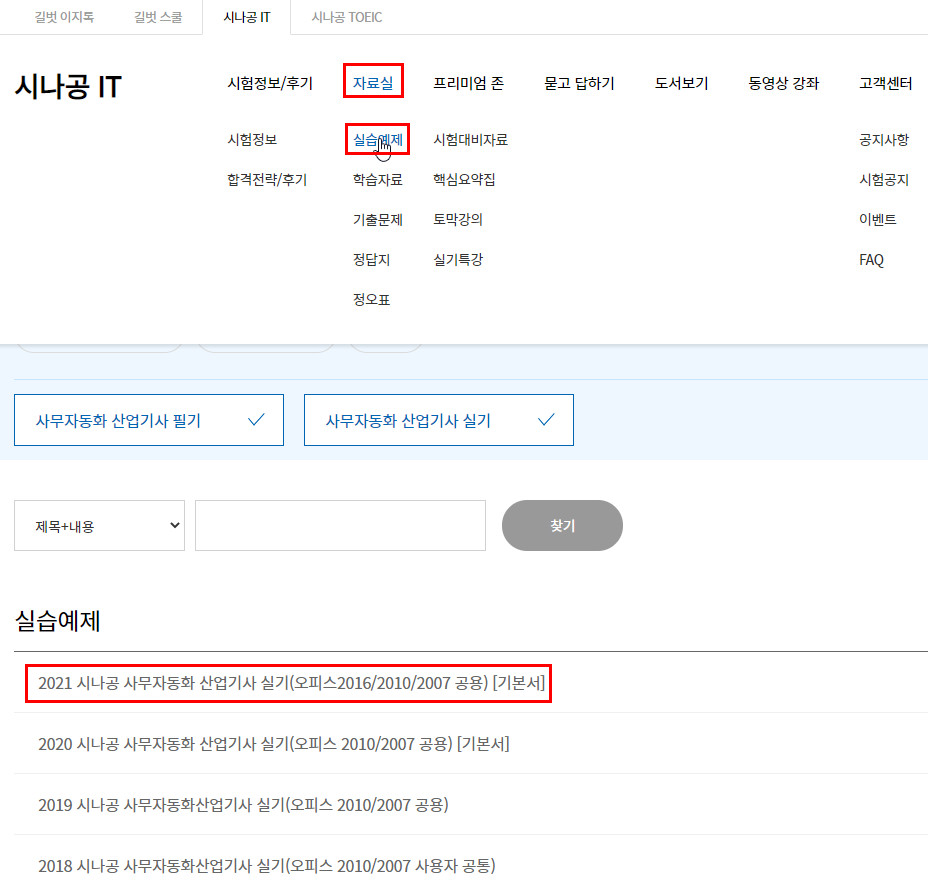The image size is (928, 890).
Task: Expand the 제목+내용 search type dropdown
Action: [x=99, y=525]
